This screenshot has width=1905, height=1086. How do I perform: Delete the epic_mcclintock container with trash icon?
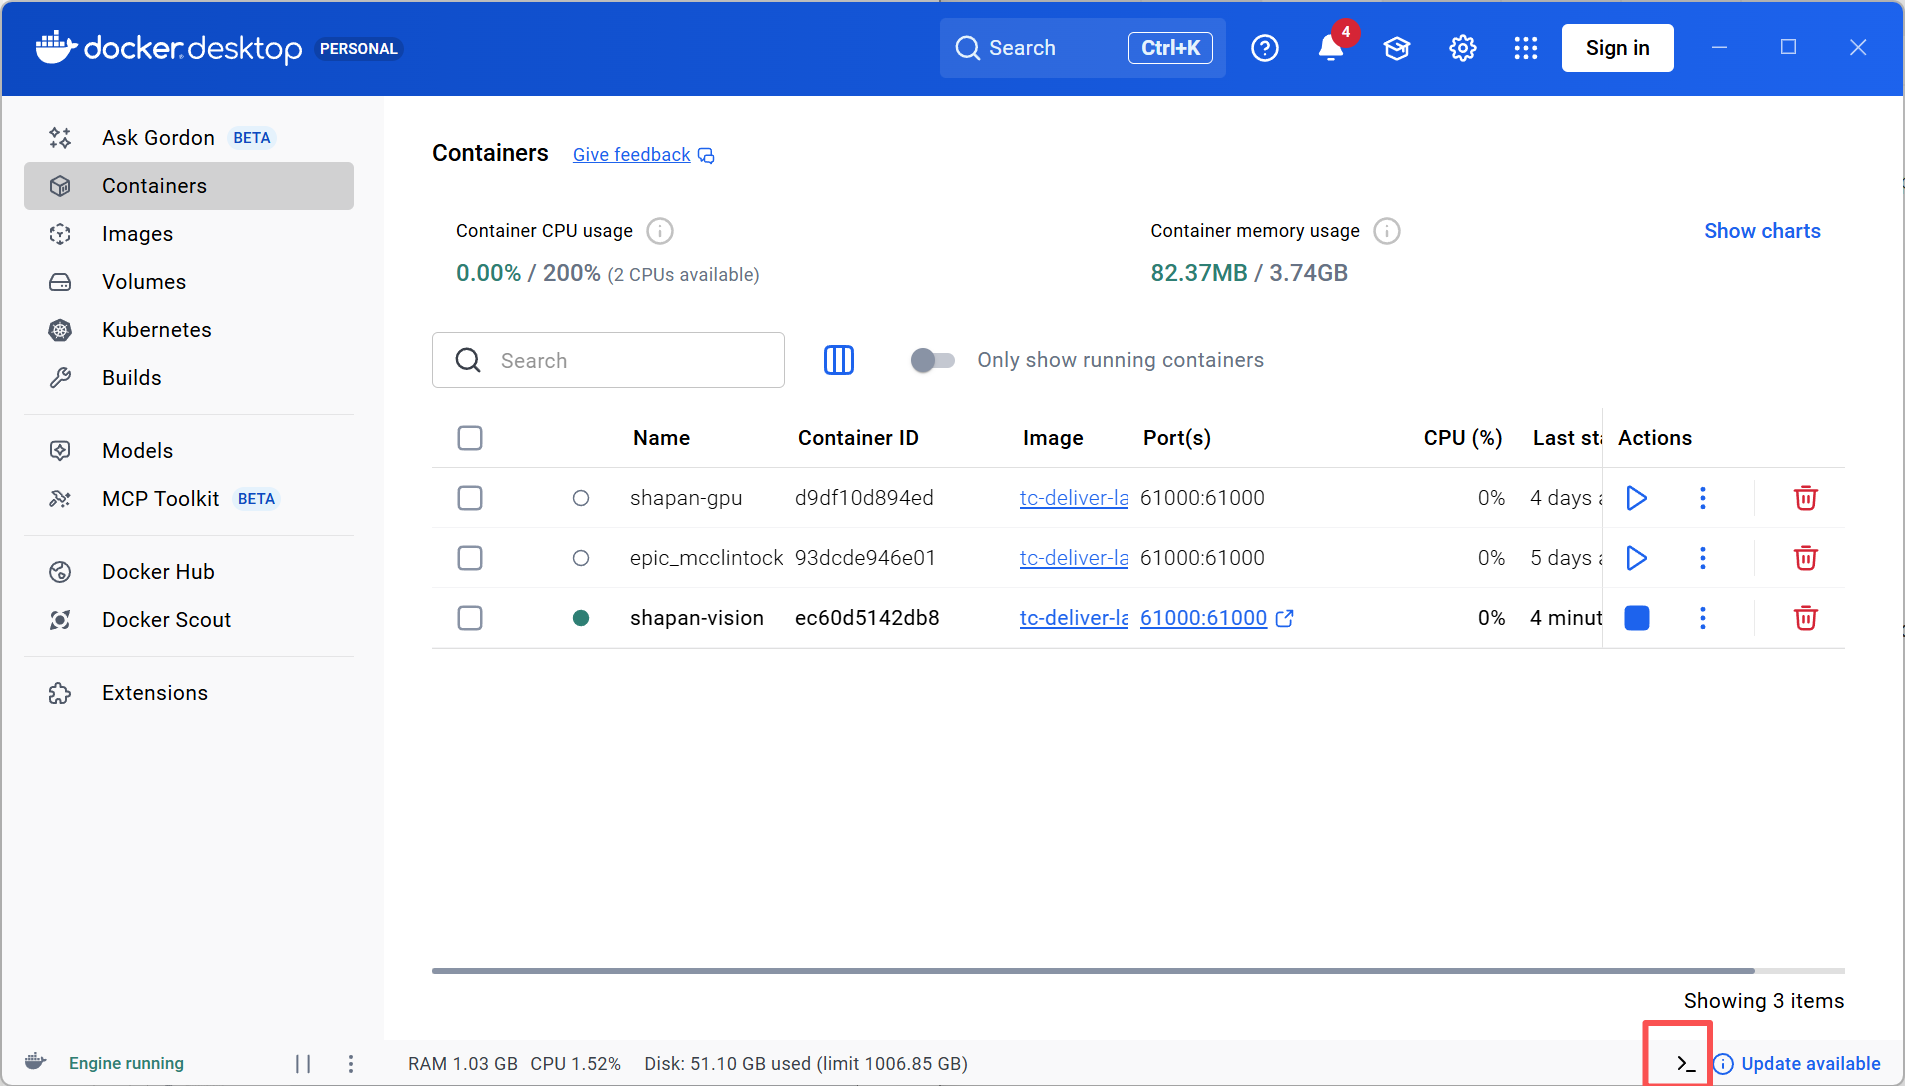1805,558
